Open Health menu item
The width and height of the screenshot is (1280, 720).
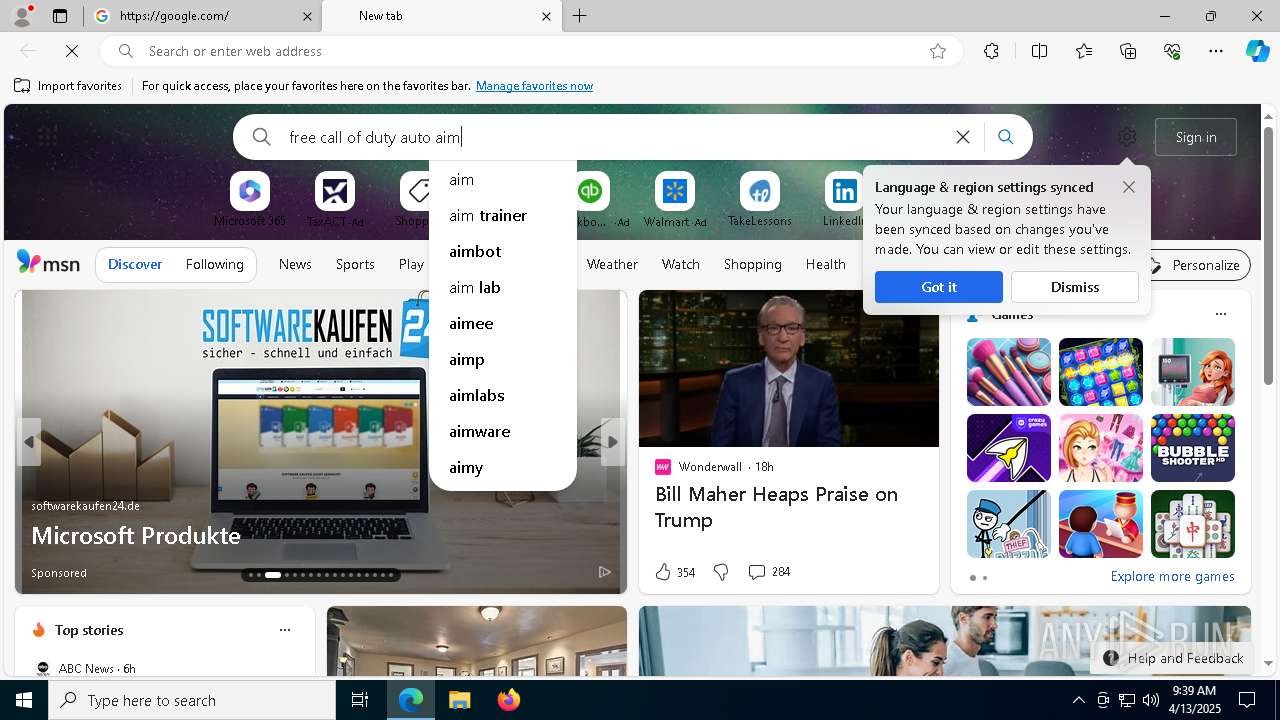click(x=826, y=264)
